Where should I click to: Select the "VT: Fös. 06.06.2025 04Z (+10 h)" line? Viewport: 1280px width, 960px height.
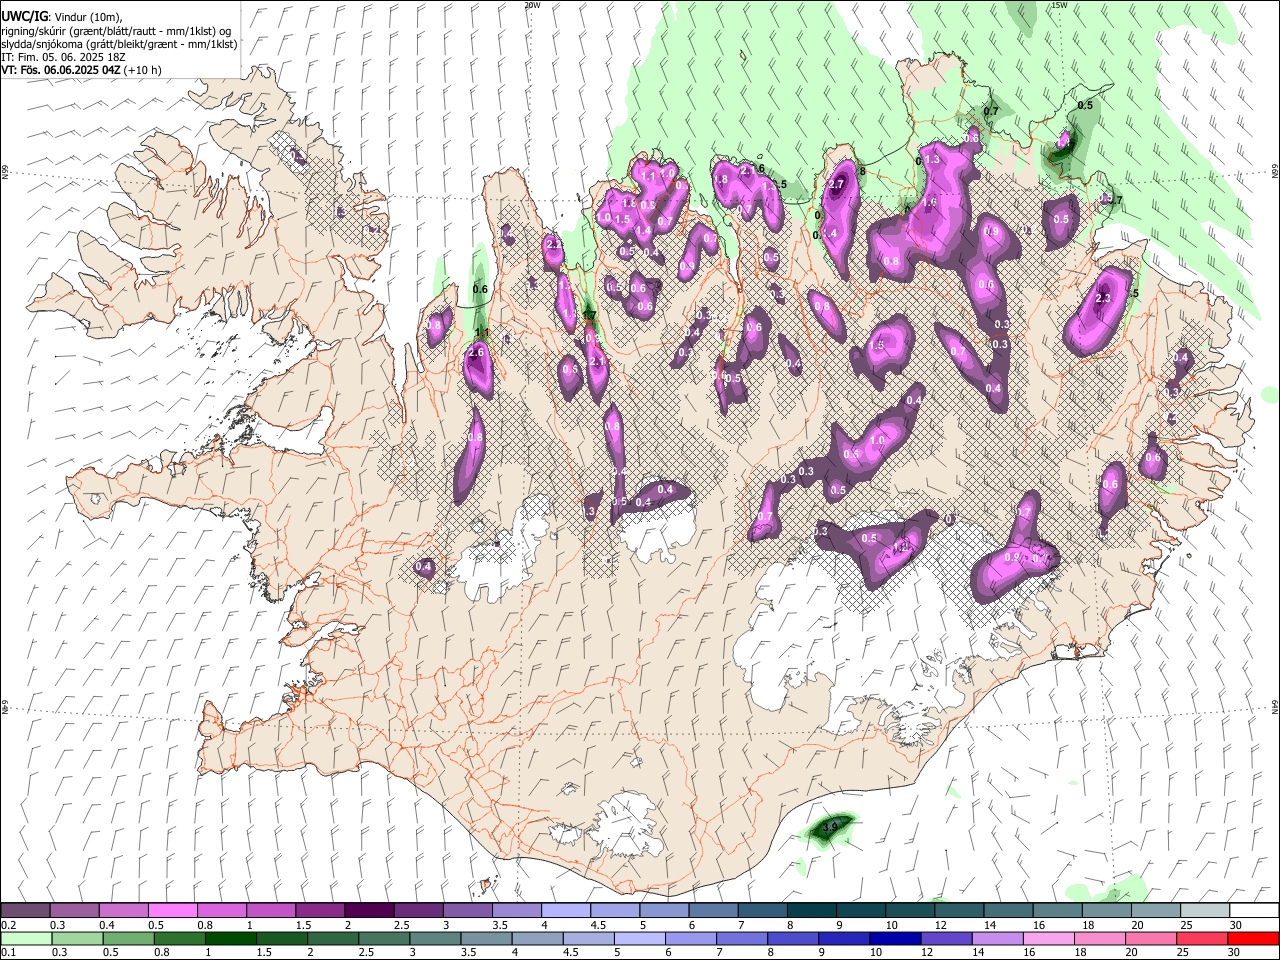click(x=82, y=70)
